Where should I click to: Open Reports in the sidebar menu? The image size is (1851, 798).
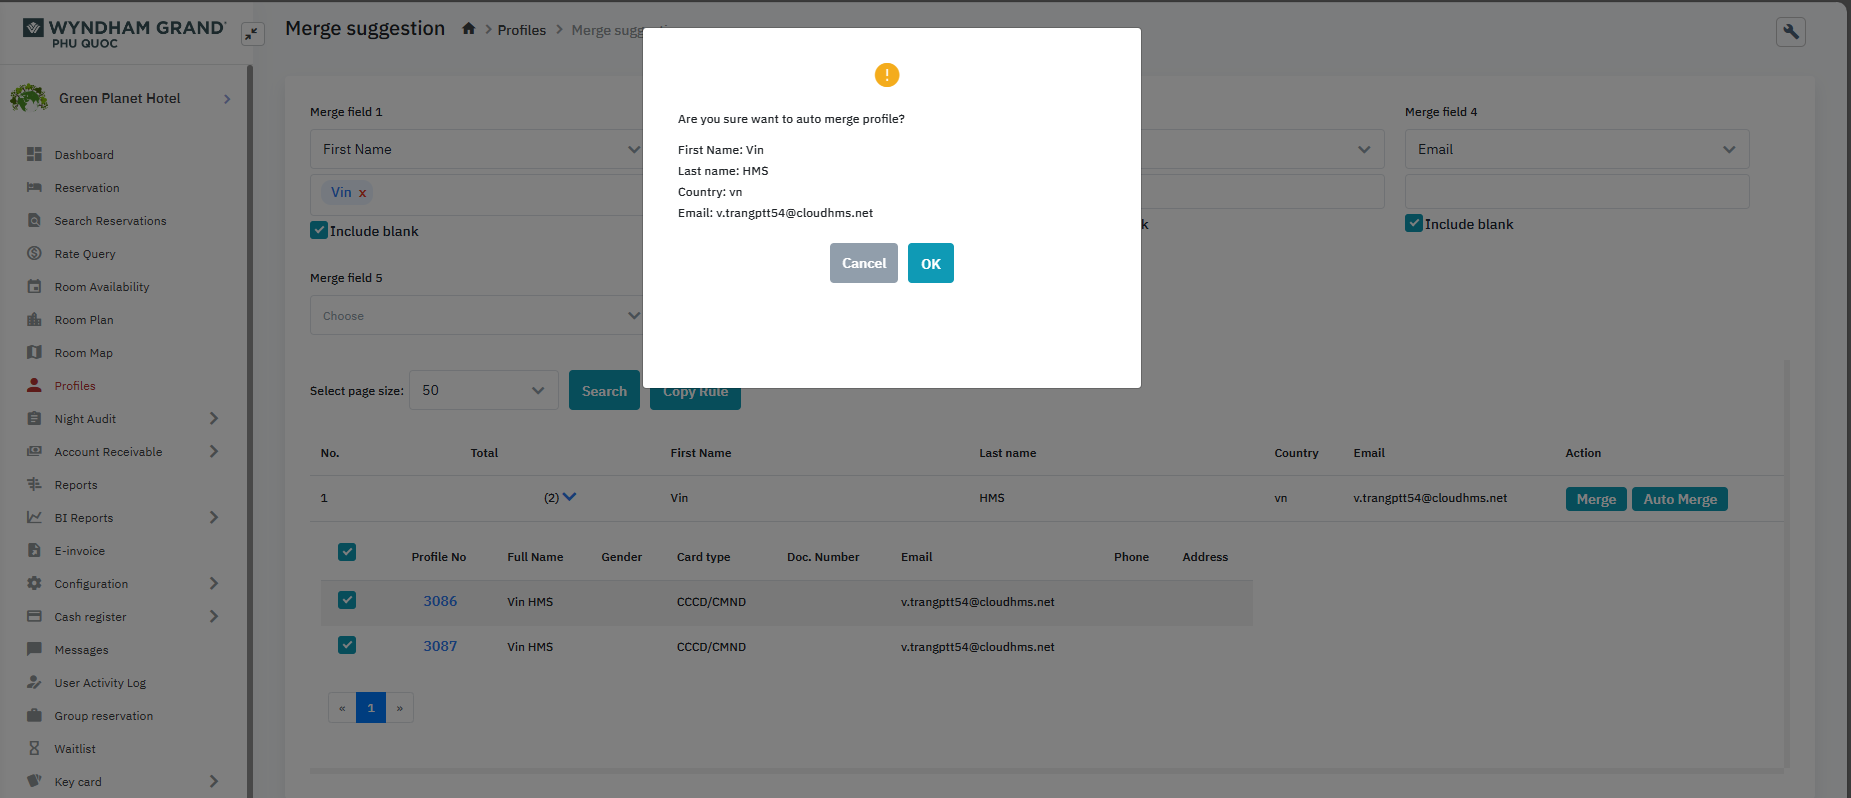point(76,485)
